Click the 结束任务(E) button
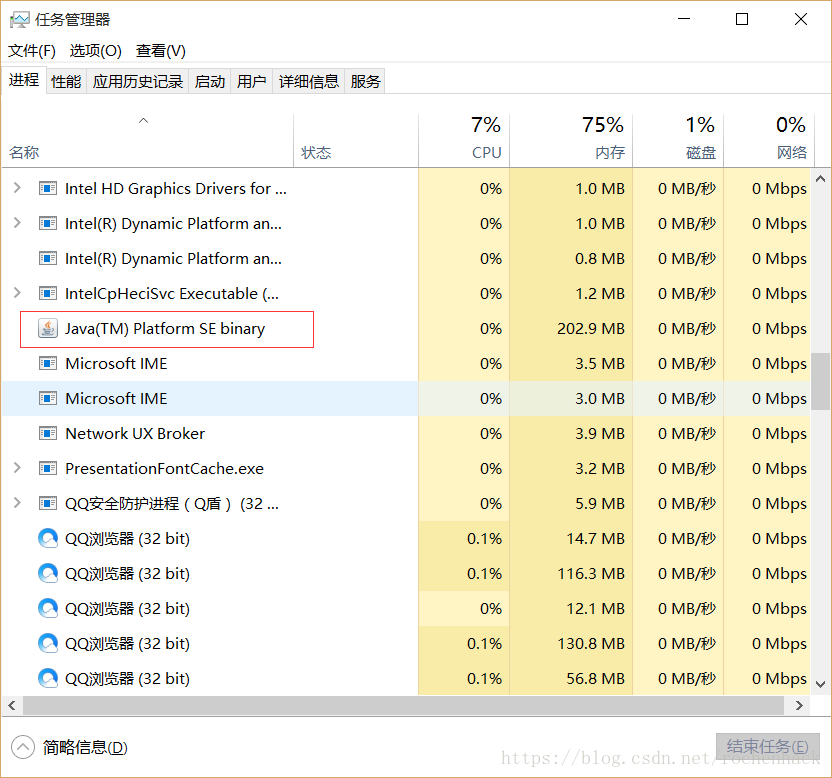Image resolution: width=832 pixels, height=778 pixels. pyautogui.click(x=767, y=747)
